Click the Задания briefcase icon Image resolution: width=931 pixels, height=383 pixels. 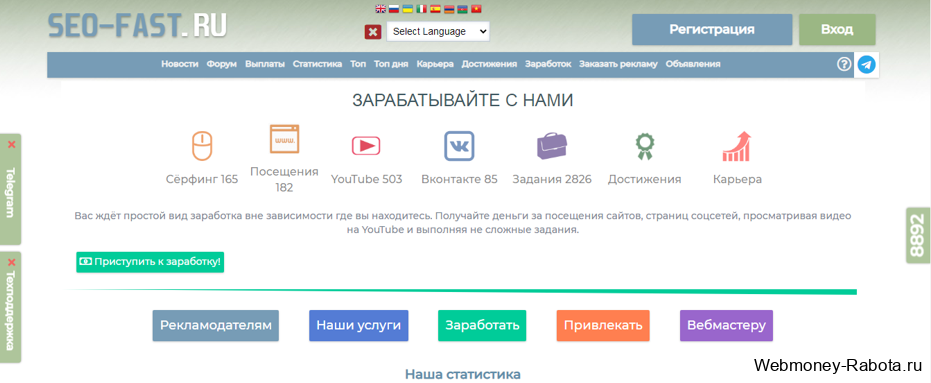pyautogui.click(x=552, y=146)
